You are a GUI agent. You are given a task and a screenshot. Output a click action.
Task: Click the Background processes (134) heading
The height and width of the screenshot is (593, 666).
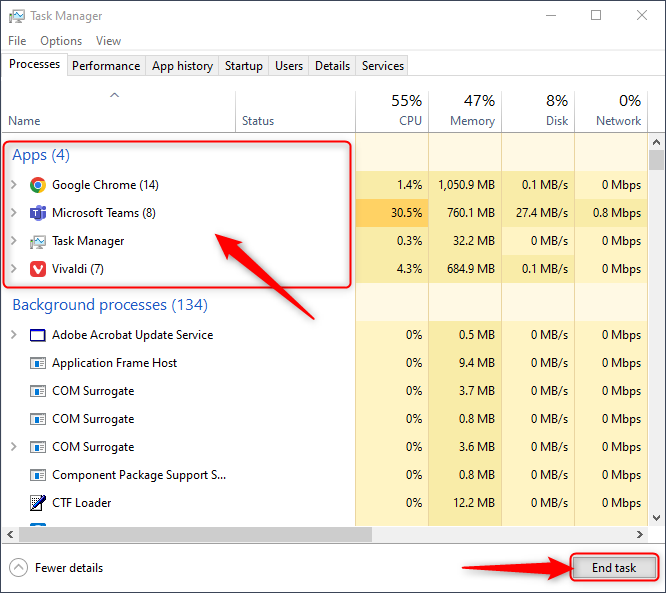click(110, 305)
